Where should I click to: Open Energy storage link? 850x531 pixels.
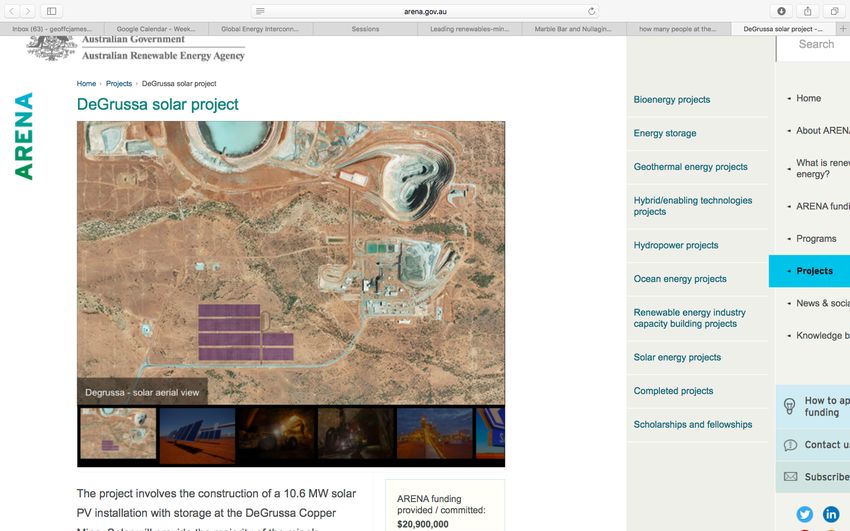pyautogui.click(x=665, y=133)
